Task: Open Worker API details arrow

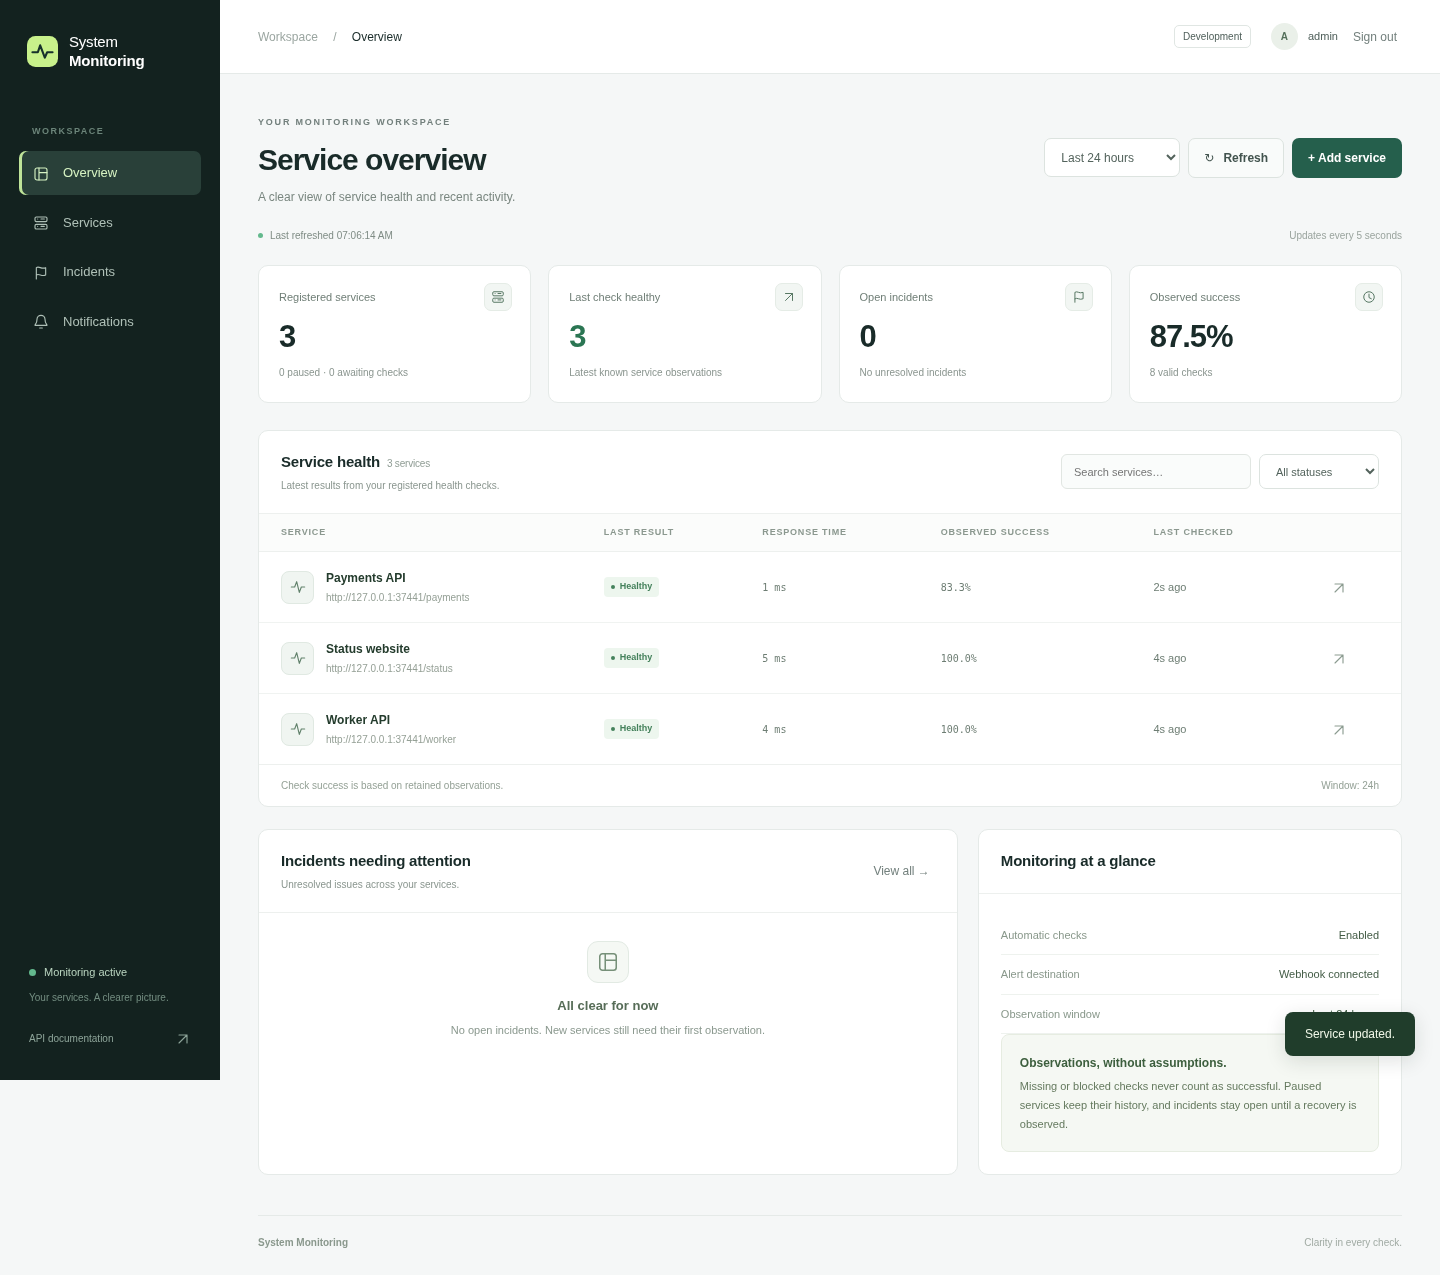Action: (x=1339, y=730)
